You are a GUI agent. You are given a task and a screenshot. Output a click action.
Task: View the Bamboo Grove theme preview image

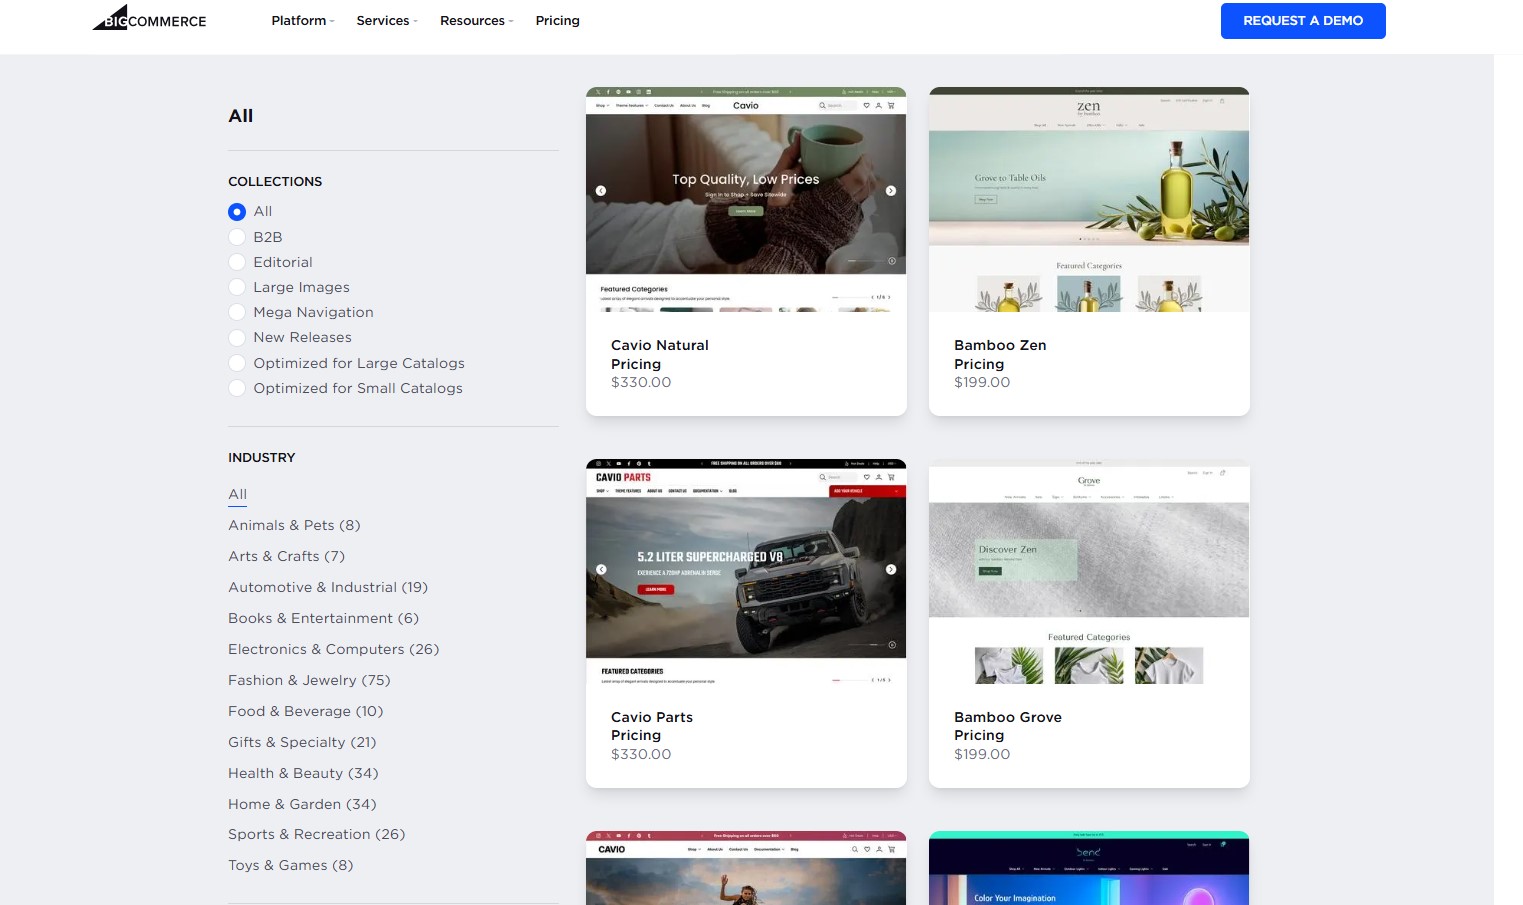(1089, 572)
